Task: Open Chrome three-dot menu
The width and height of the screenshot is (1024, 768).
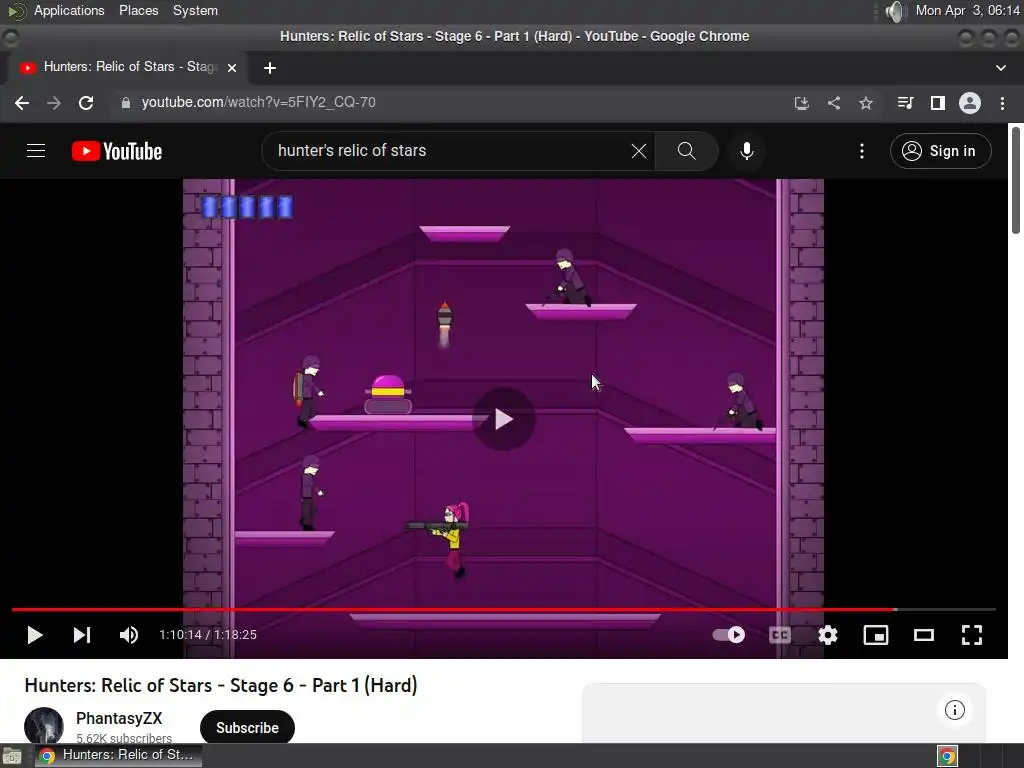Action: pyautogui.click(x=1002, y=103)
